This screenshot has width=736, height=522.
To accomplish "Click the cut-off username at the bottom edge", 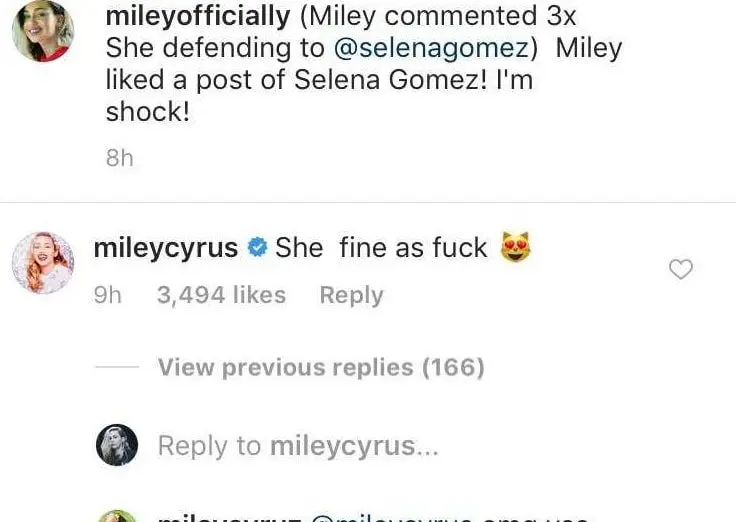I will click(229, 517).
